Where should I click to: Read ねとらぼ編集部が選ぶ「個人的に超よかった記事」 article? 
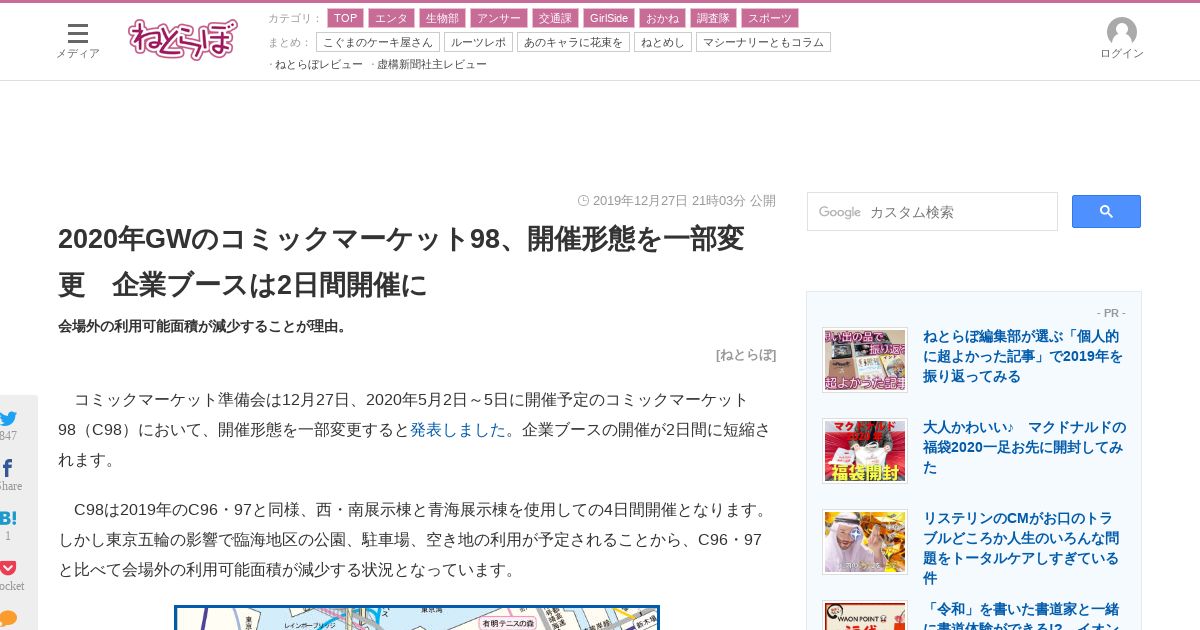tap(1023, 356)
